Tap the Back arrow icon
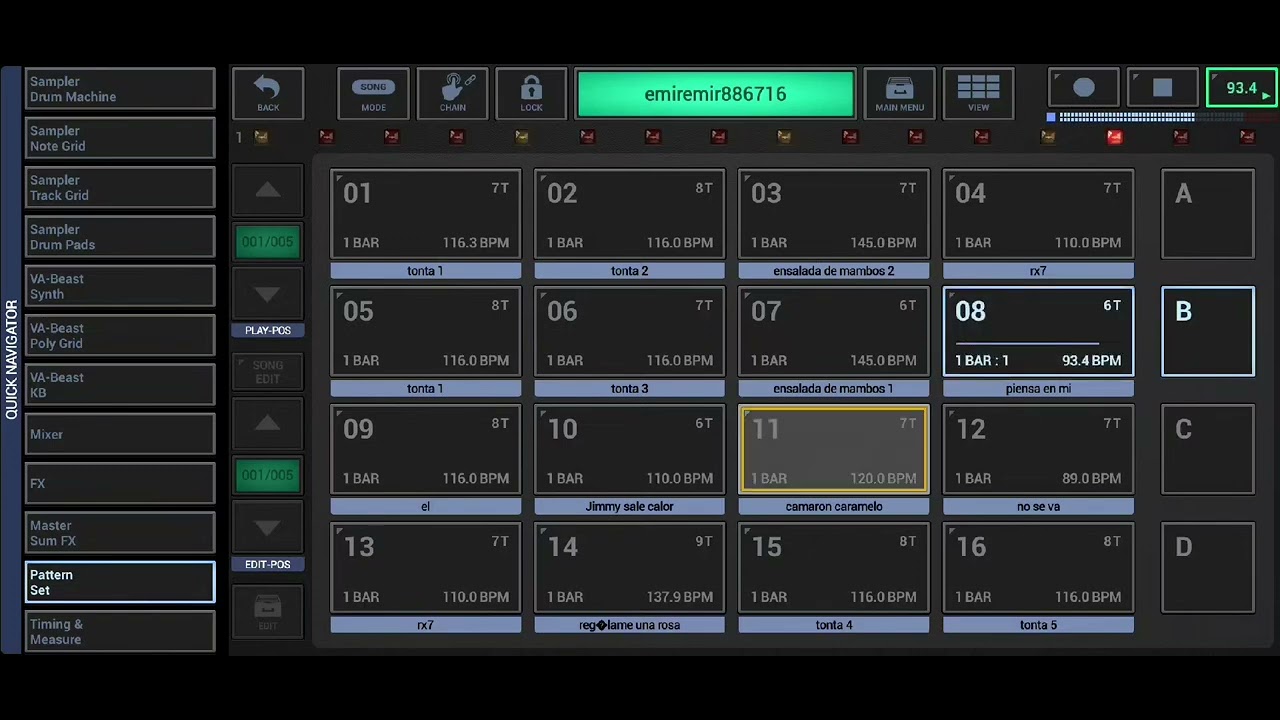The width and height of the screenshot is (1280, 720). 268,94
